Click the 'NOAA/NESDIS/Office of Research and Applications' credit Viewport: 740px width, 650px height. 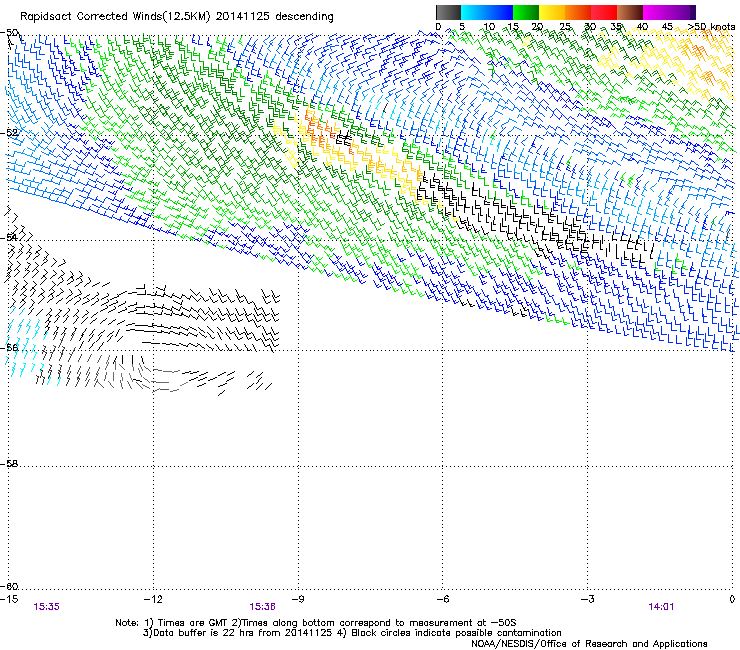589,644
